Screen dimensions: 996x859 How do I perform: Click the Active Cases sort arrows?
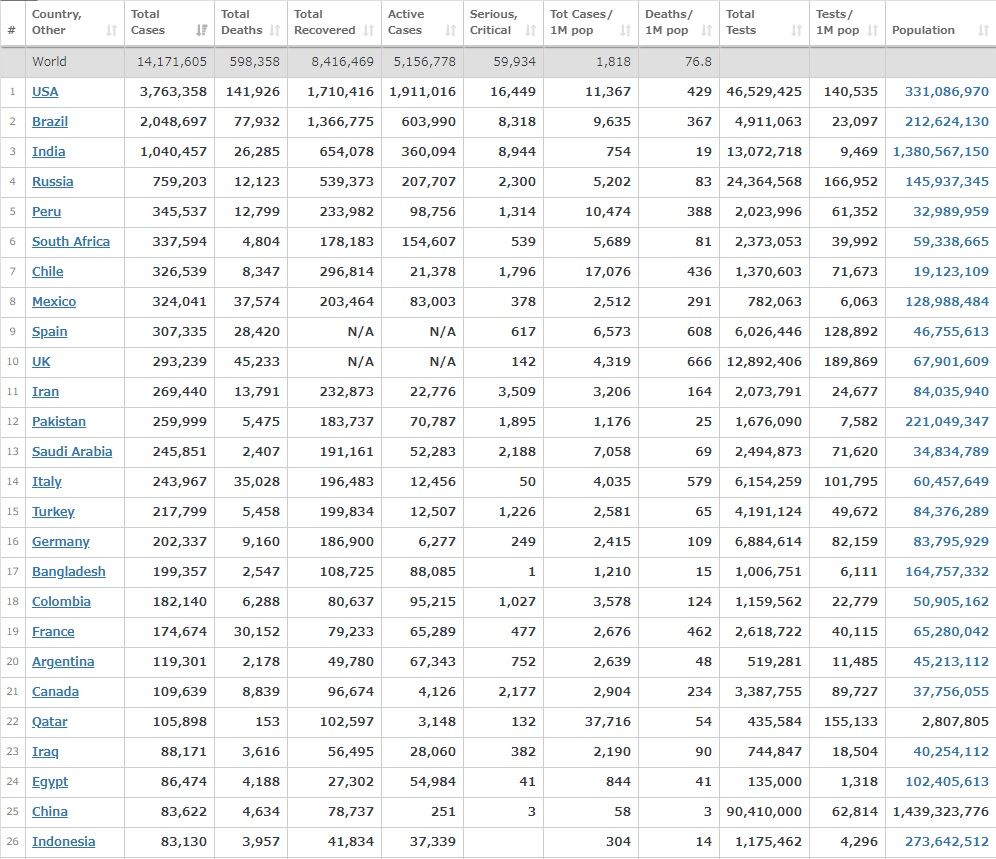[x=450, y=31]
